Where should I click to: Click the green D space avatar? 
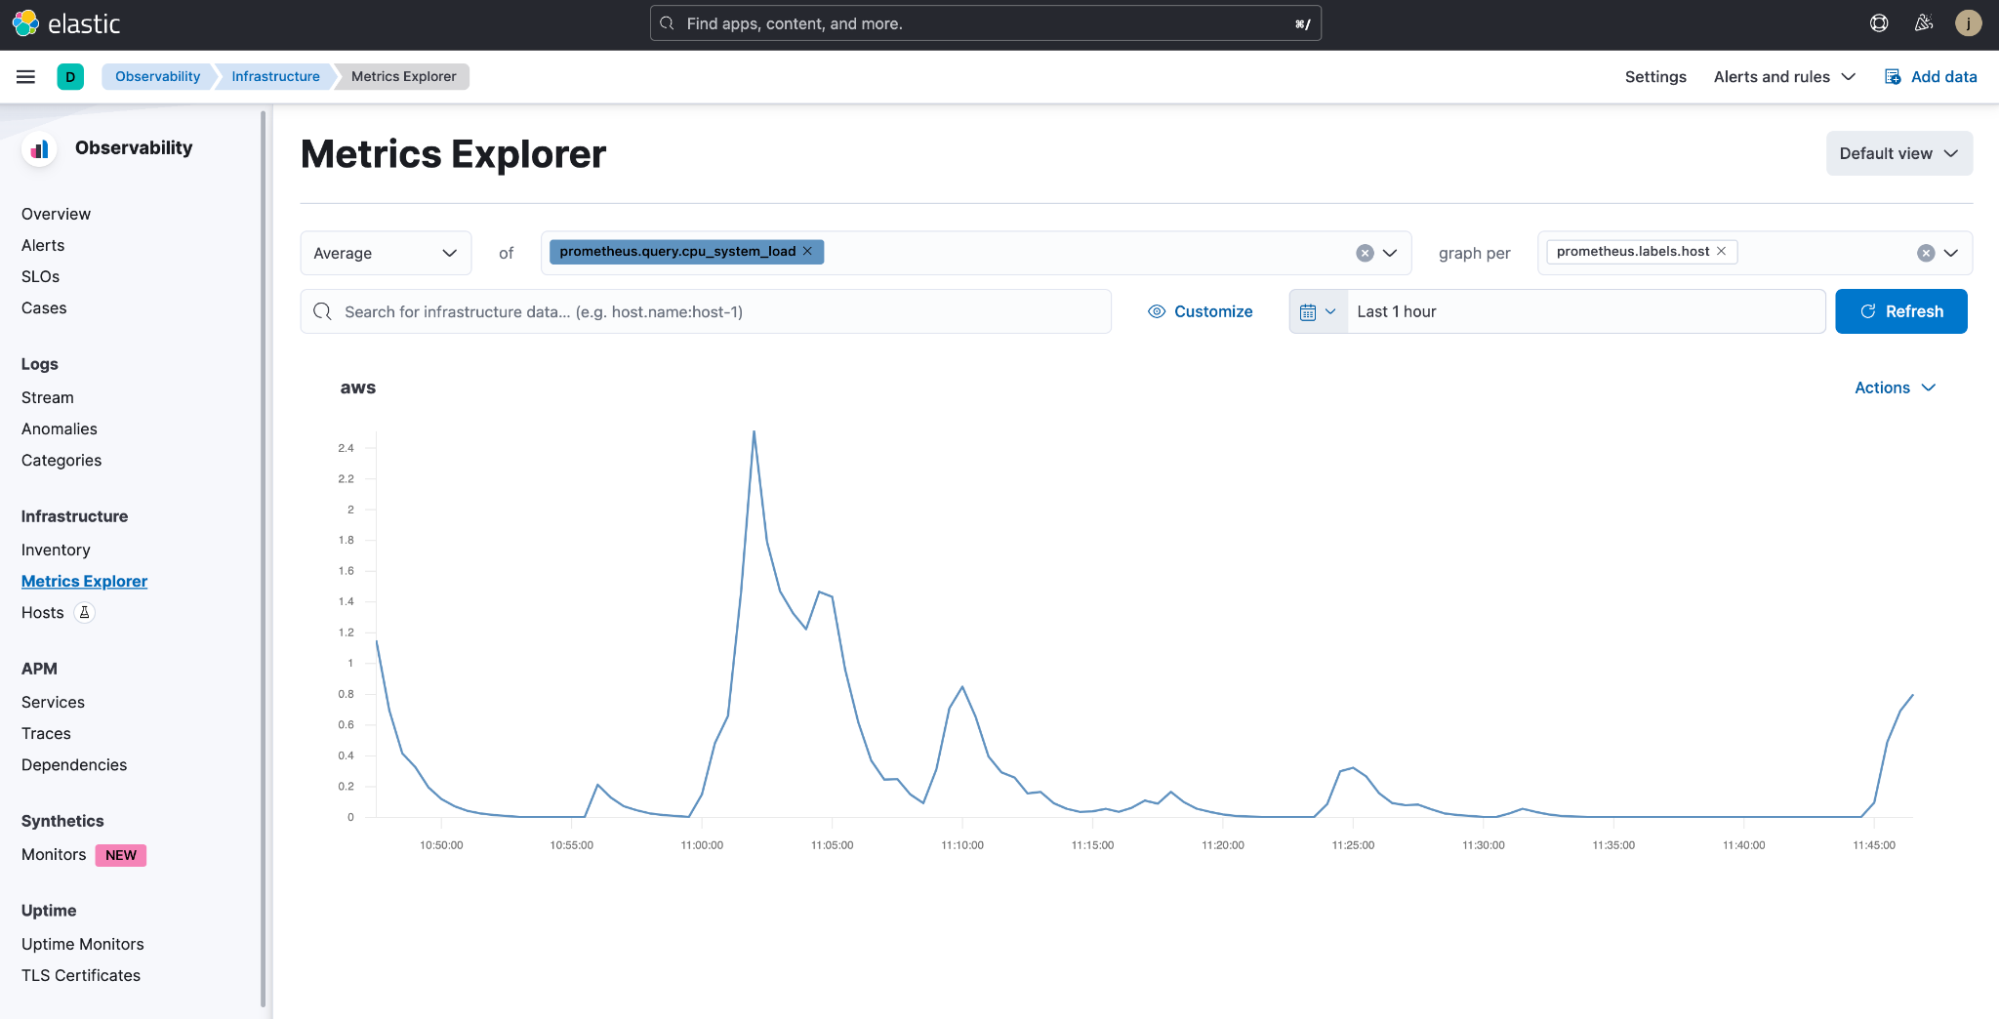(70, 77)
